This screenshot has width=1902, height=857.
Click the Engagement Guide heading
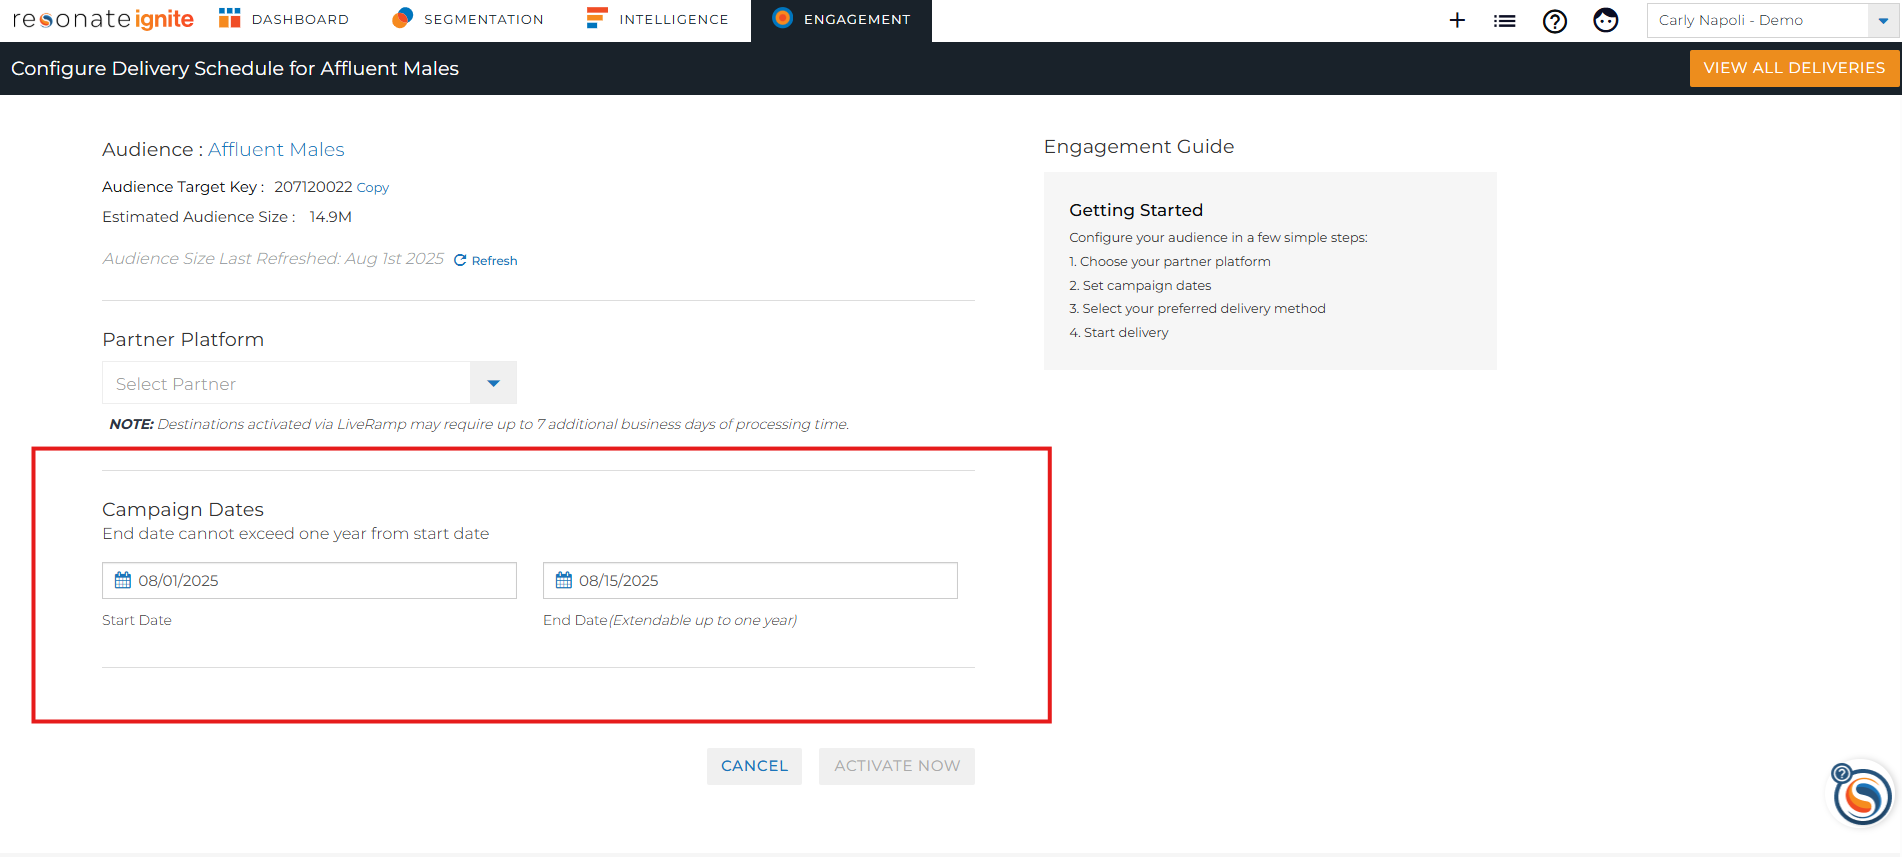(1139, 146)
